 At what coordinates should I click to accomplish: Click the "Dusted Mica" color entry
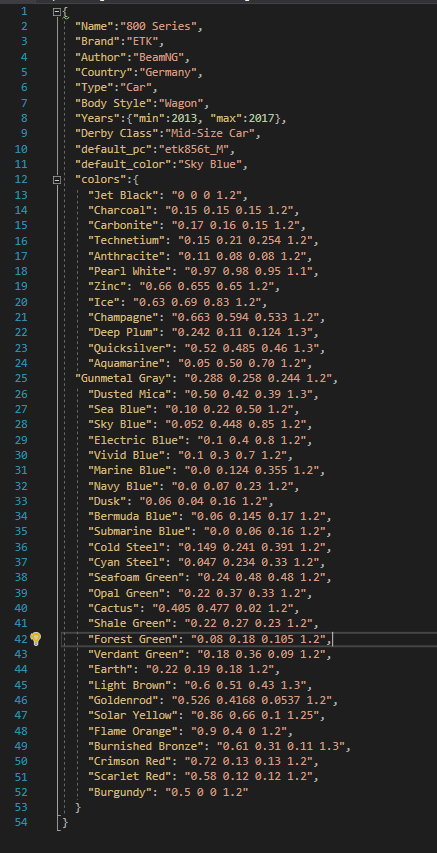[203, 393]
